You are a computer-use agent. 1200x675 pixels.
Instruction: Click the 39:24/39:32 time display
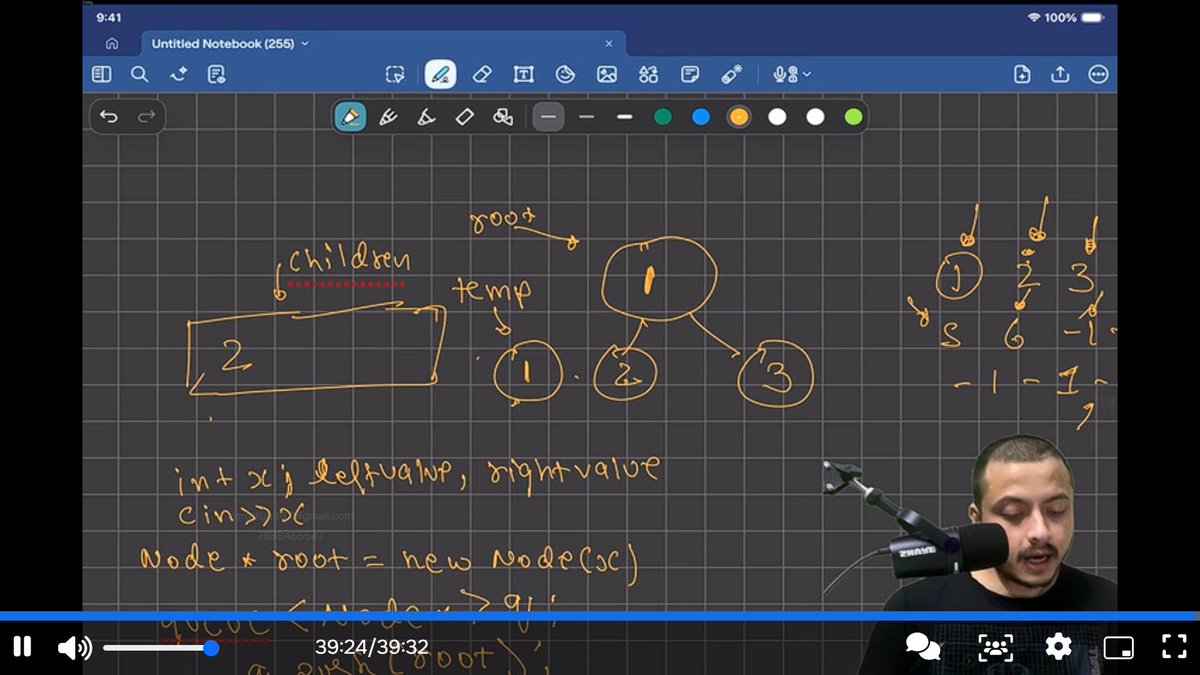371,648
